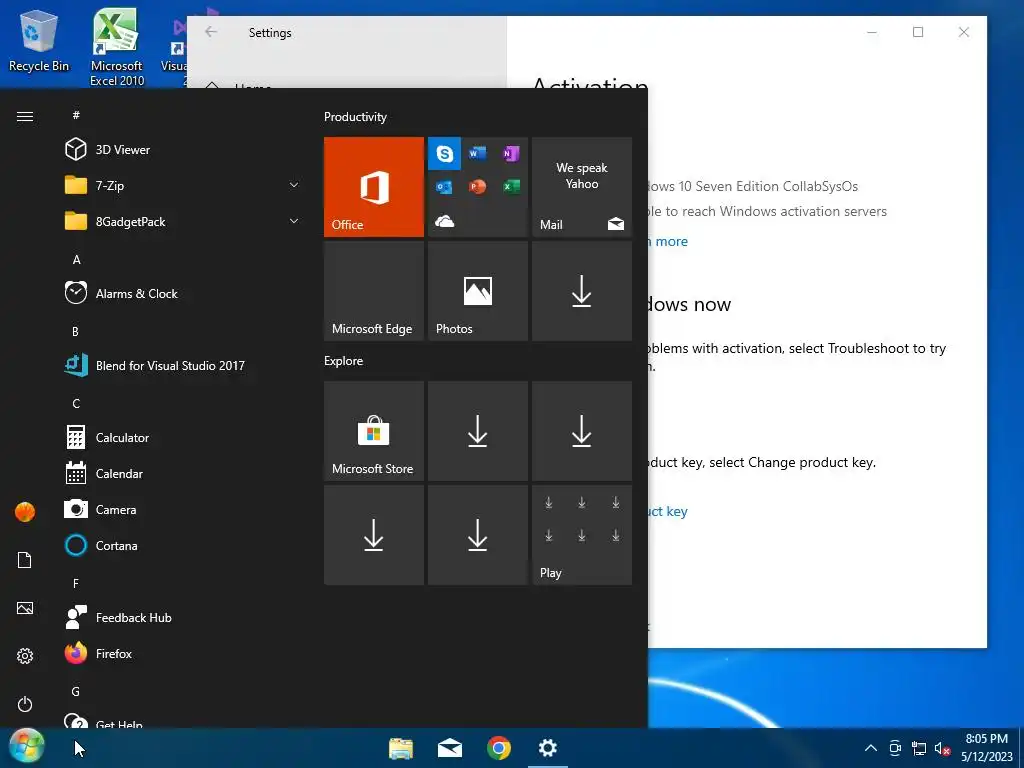This screenshot has width=1024, height=768.
Task: Expand the 7-Zip folder
Action: tap(183, 185)
